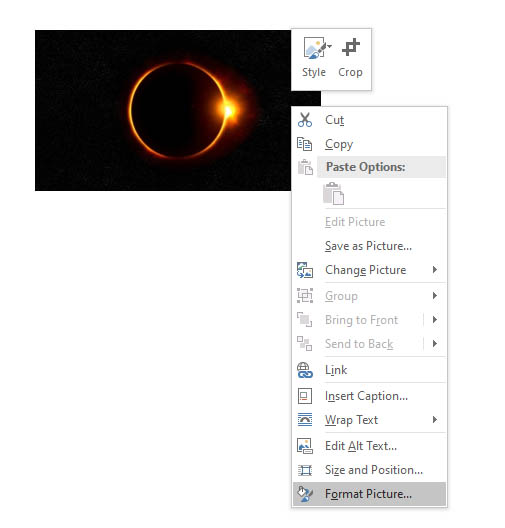Click the Bring to Front entry text

point(362,320)
